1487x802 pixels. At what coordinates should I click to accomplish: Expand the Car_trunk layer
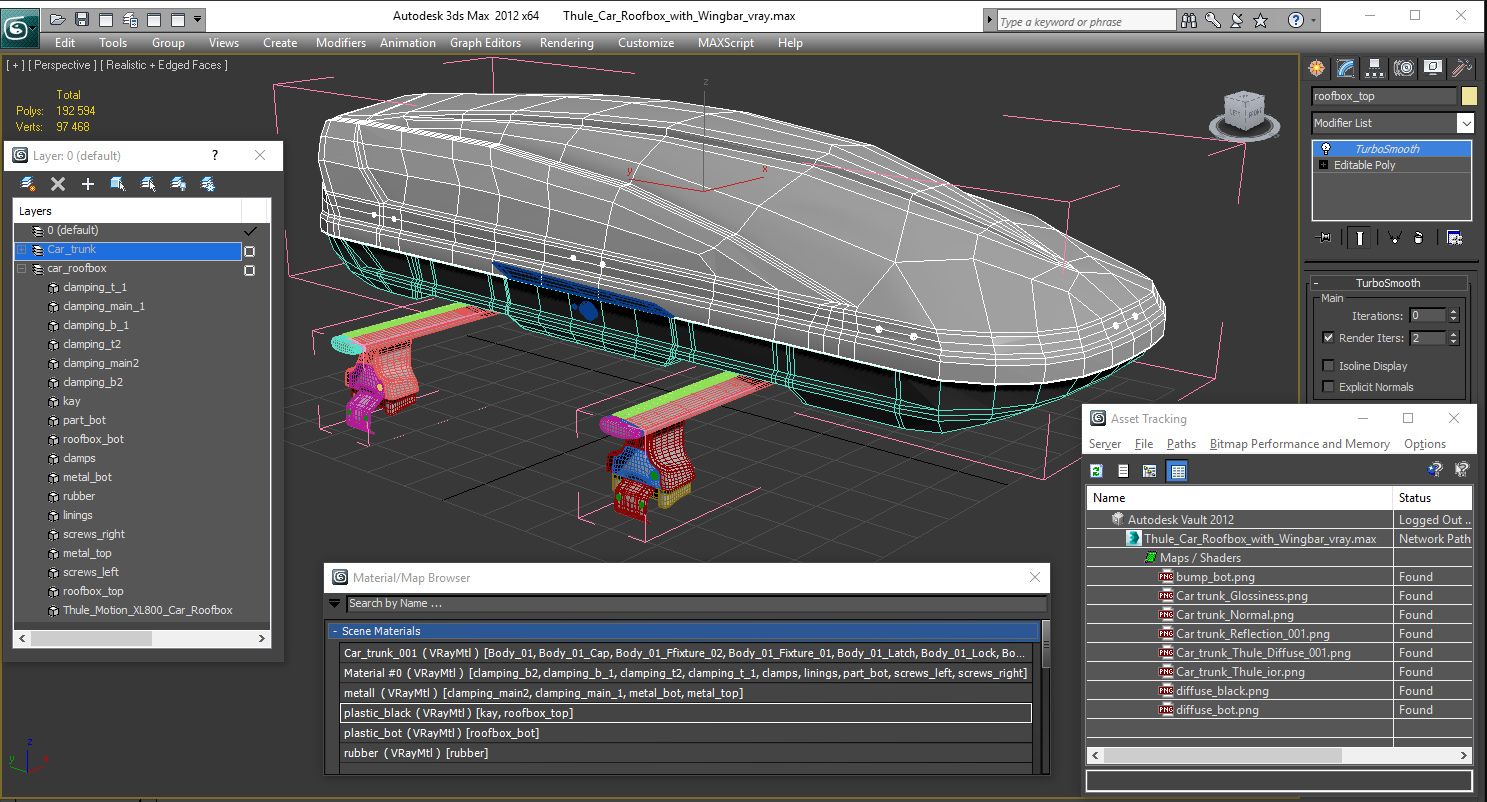(x=22, y=250)
